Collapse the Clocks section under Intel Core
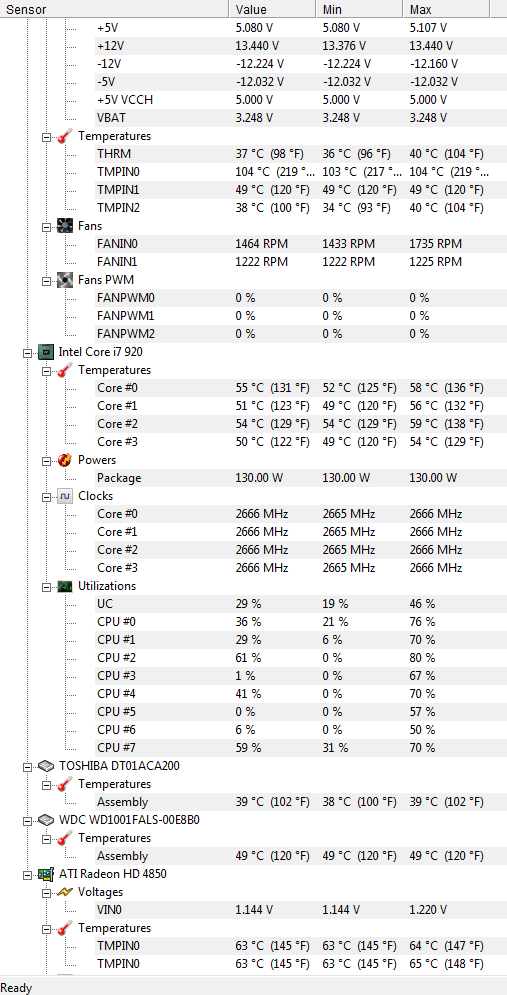 point(46,496)
